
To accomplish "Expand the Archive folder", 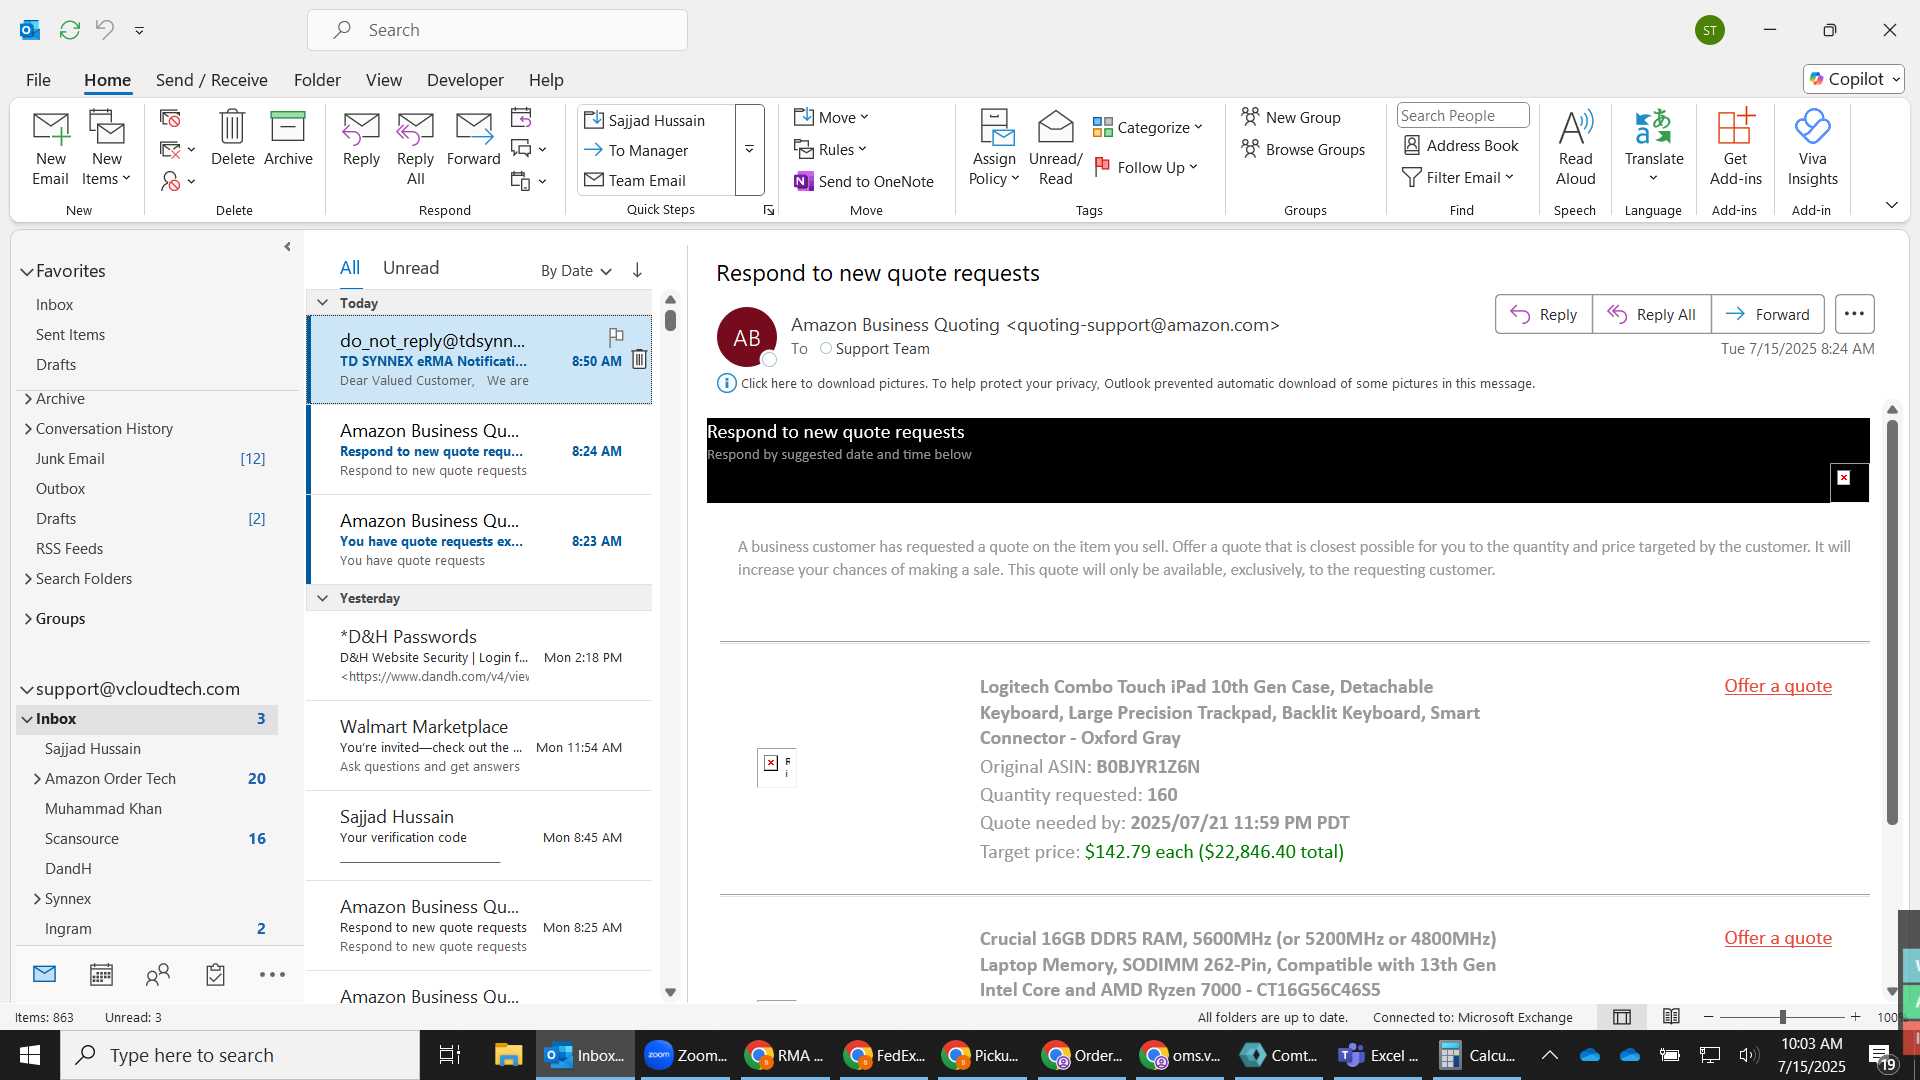I will 28,399.
